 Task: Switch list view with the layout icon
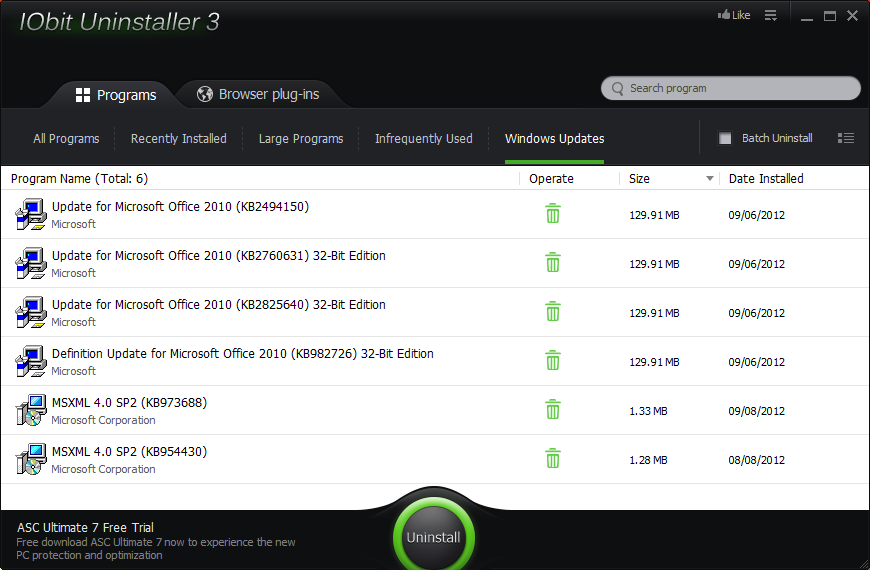pyautogui.click(x=846, y=138)
